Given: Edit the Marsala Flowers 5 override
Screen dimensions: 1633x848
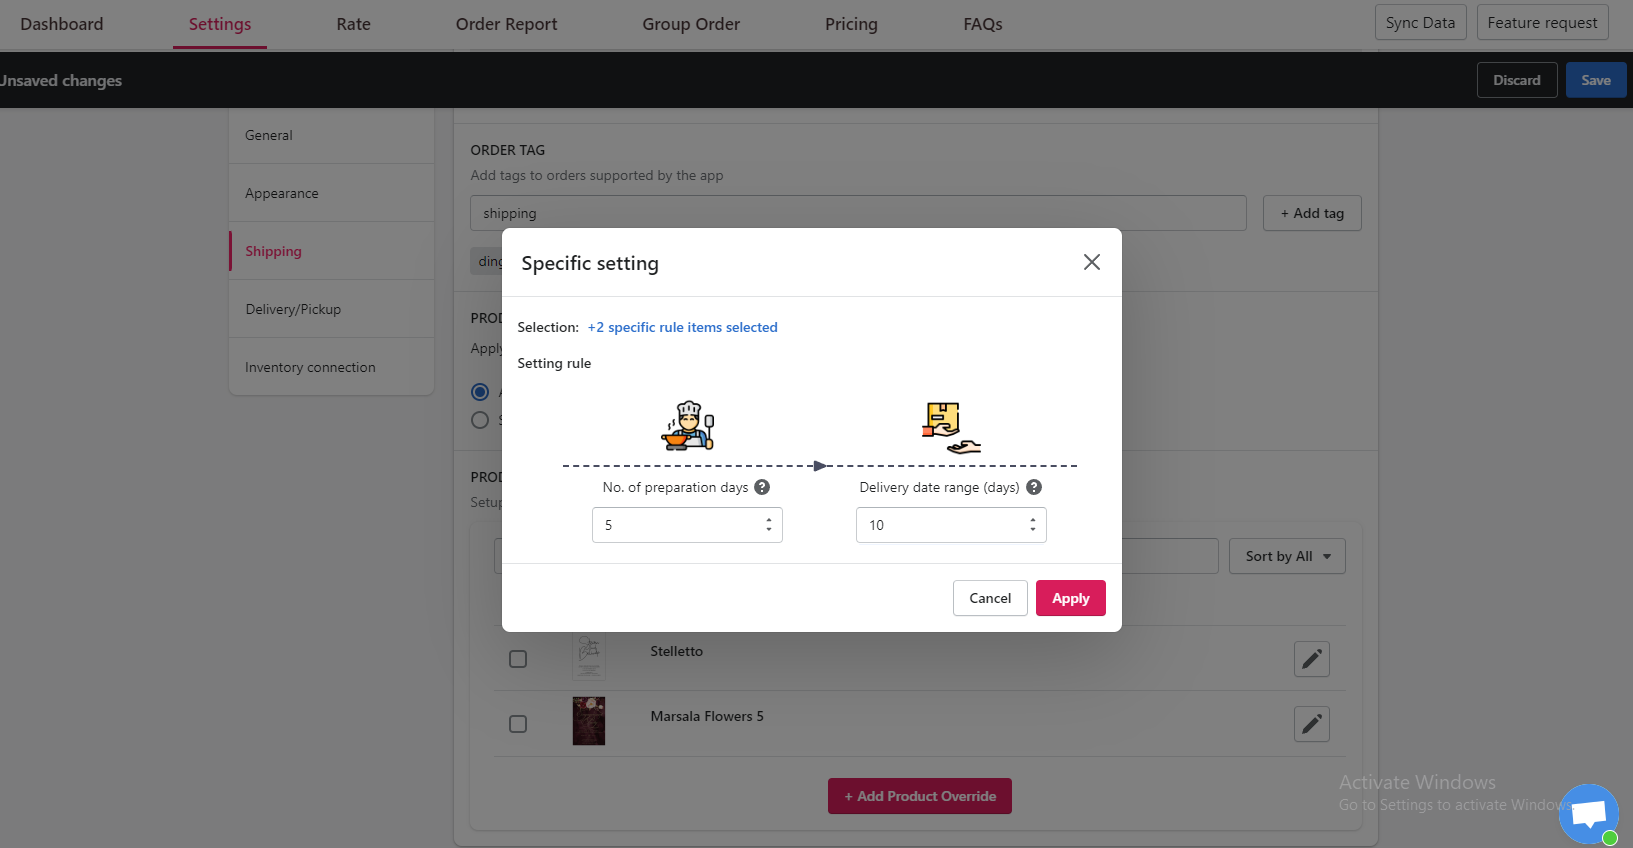Looking at the screenshot, I should tap(1311, 724).
